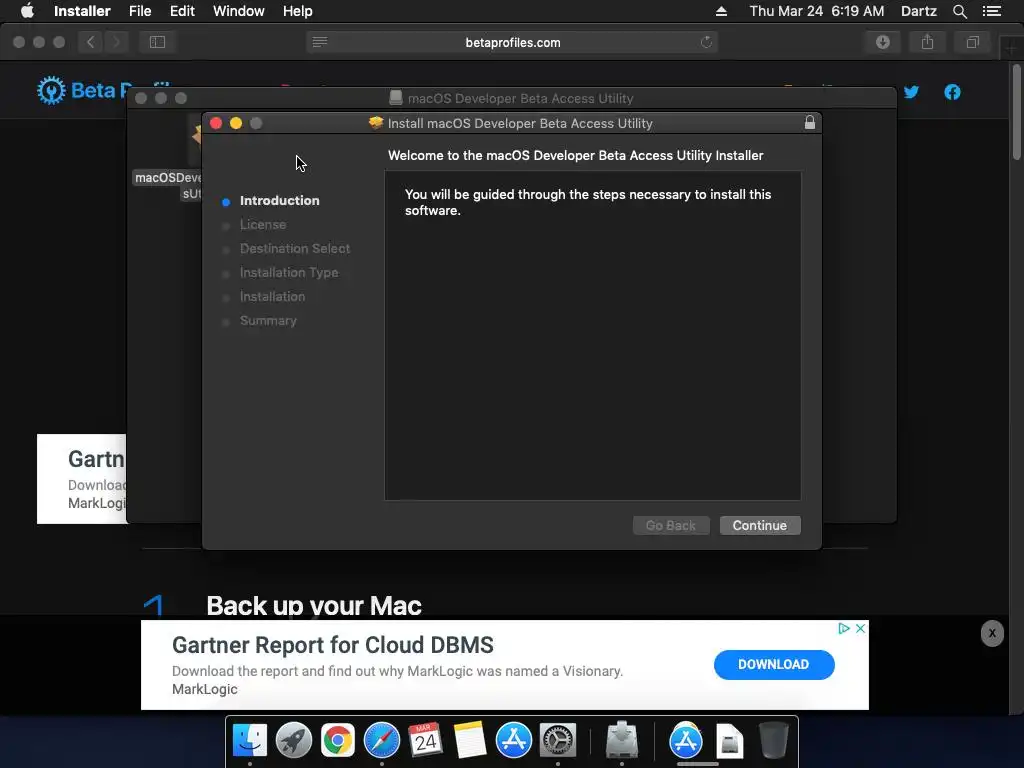This screenshot has height=768, width=1024.
Task: Reload the page in Safari
Action: point(706,42)
